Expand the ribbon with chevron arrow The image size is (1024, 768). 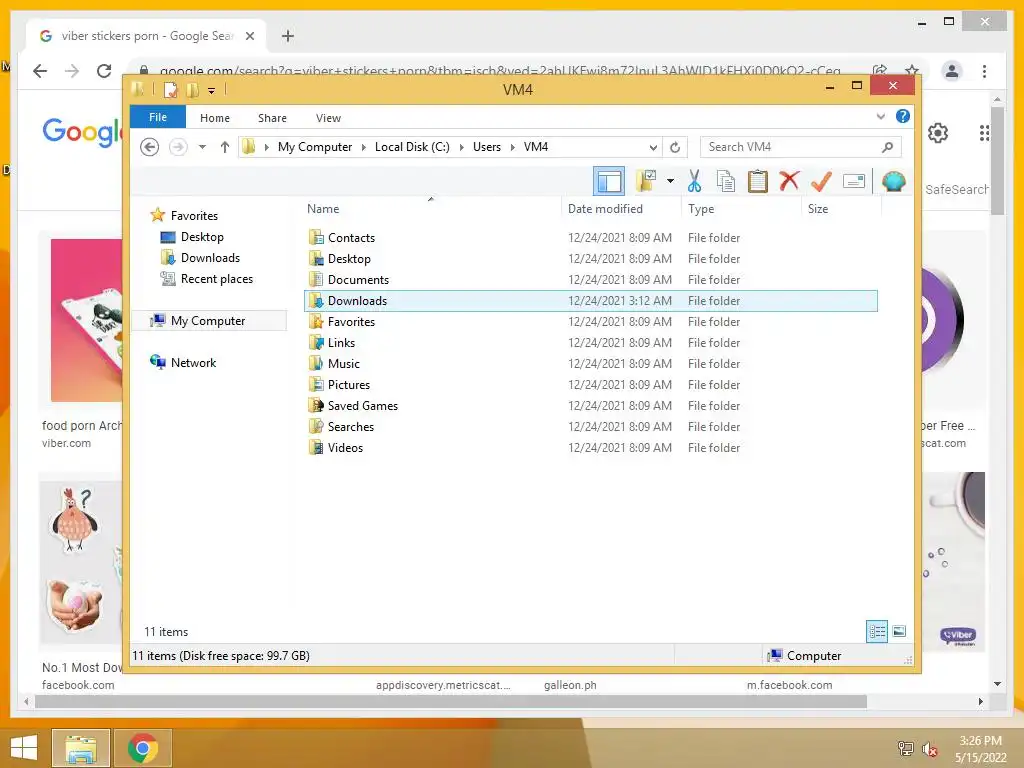pyautogui.click(x=880, y=117)
